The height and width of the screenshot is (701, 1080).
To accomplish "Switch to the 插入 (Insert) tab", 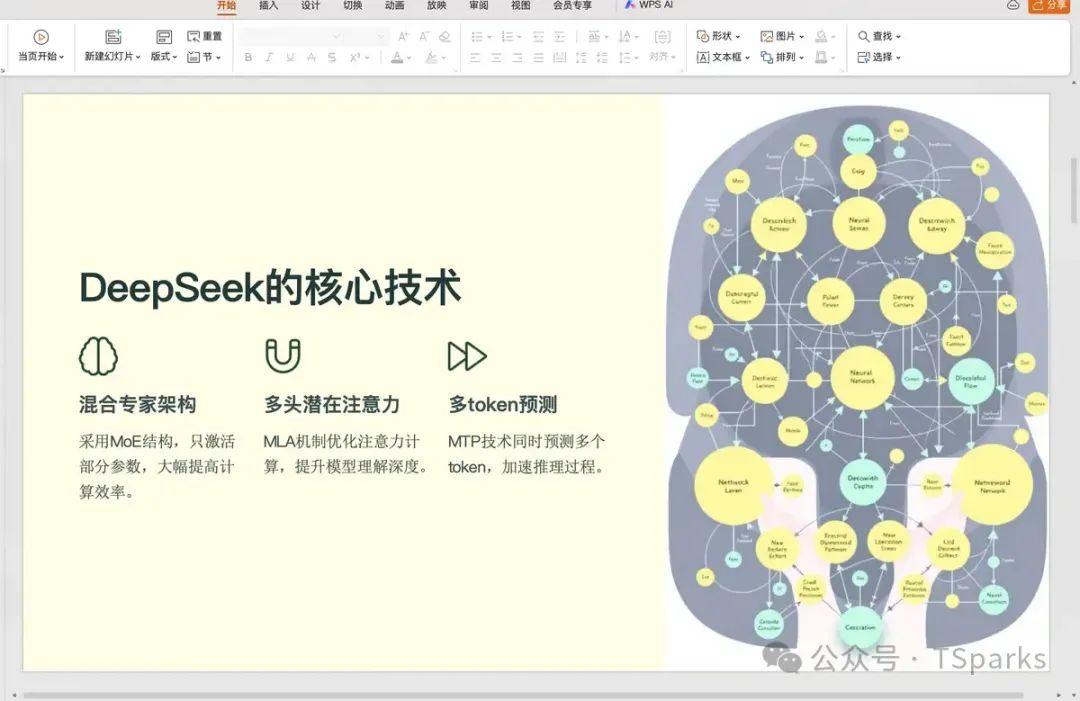I will pyautogui.click(x=269, y=6).
